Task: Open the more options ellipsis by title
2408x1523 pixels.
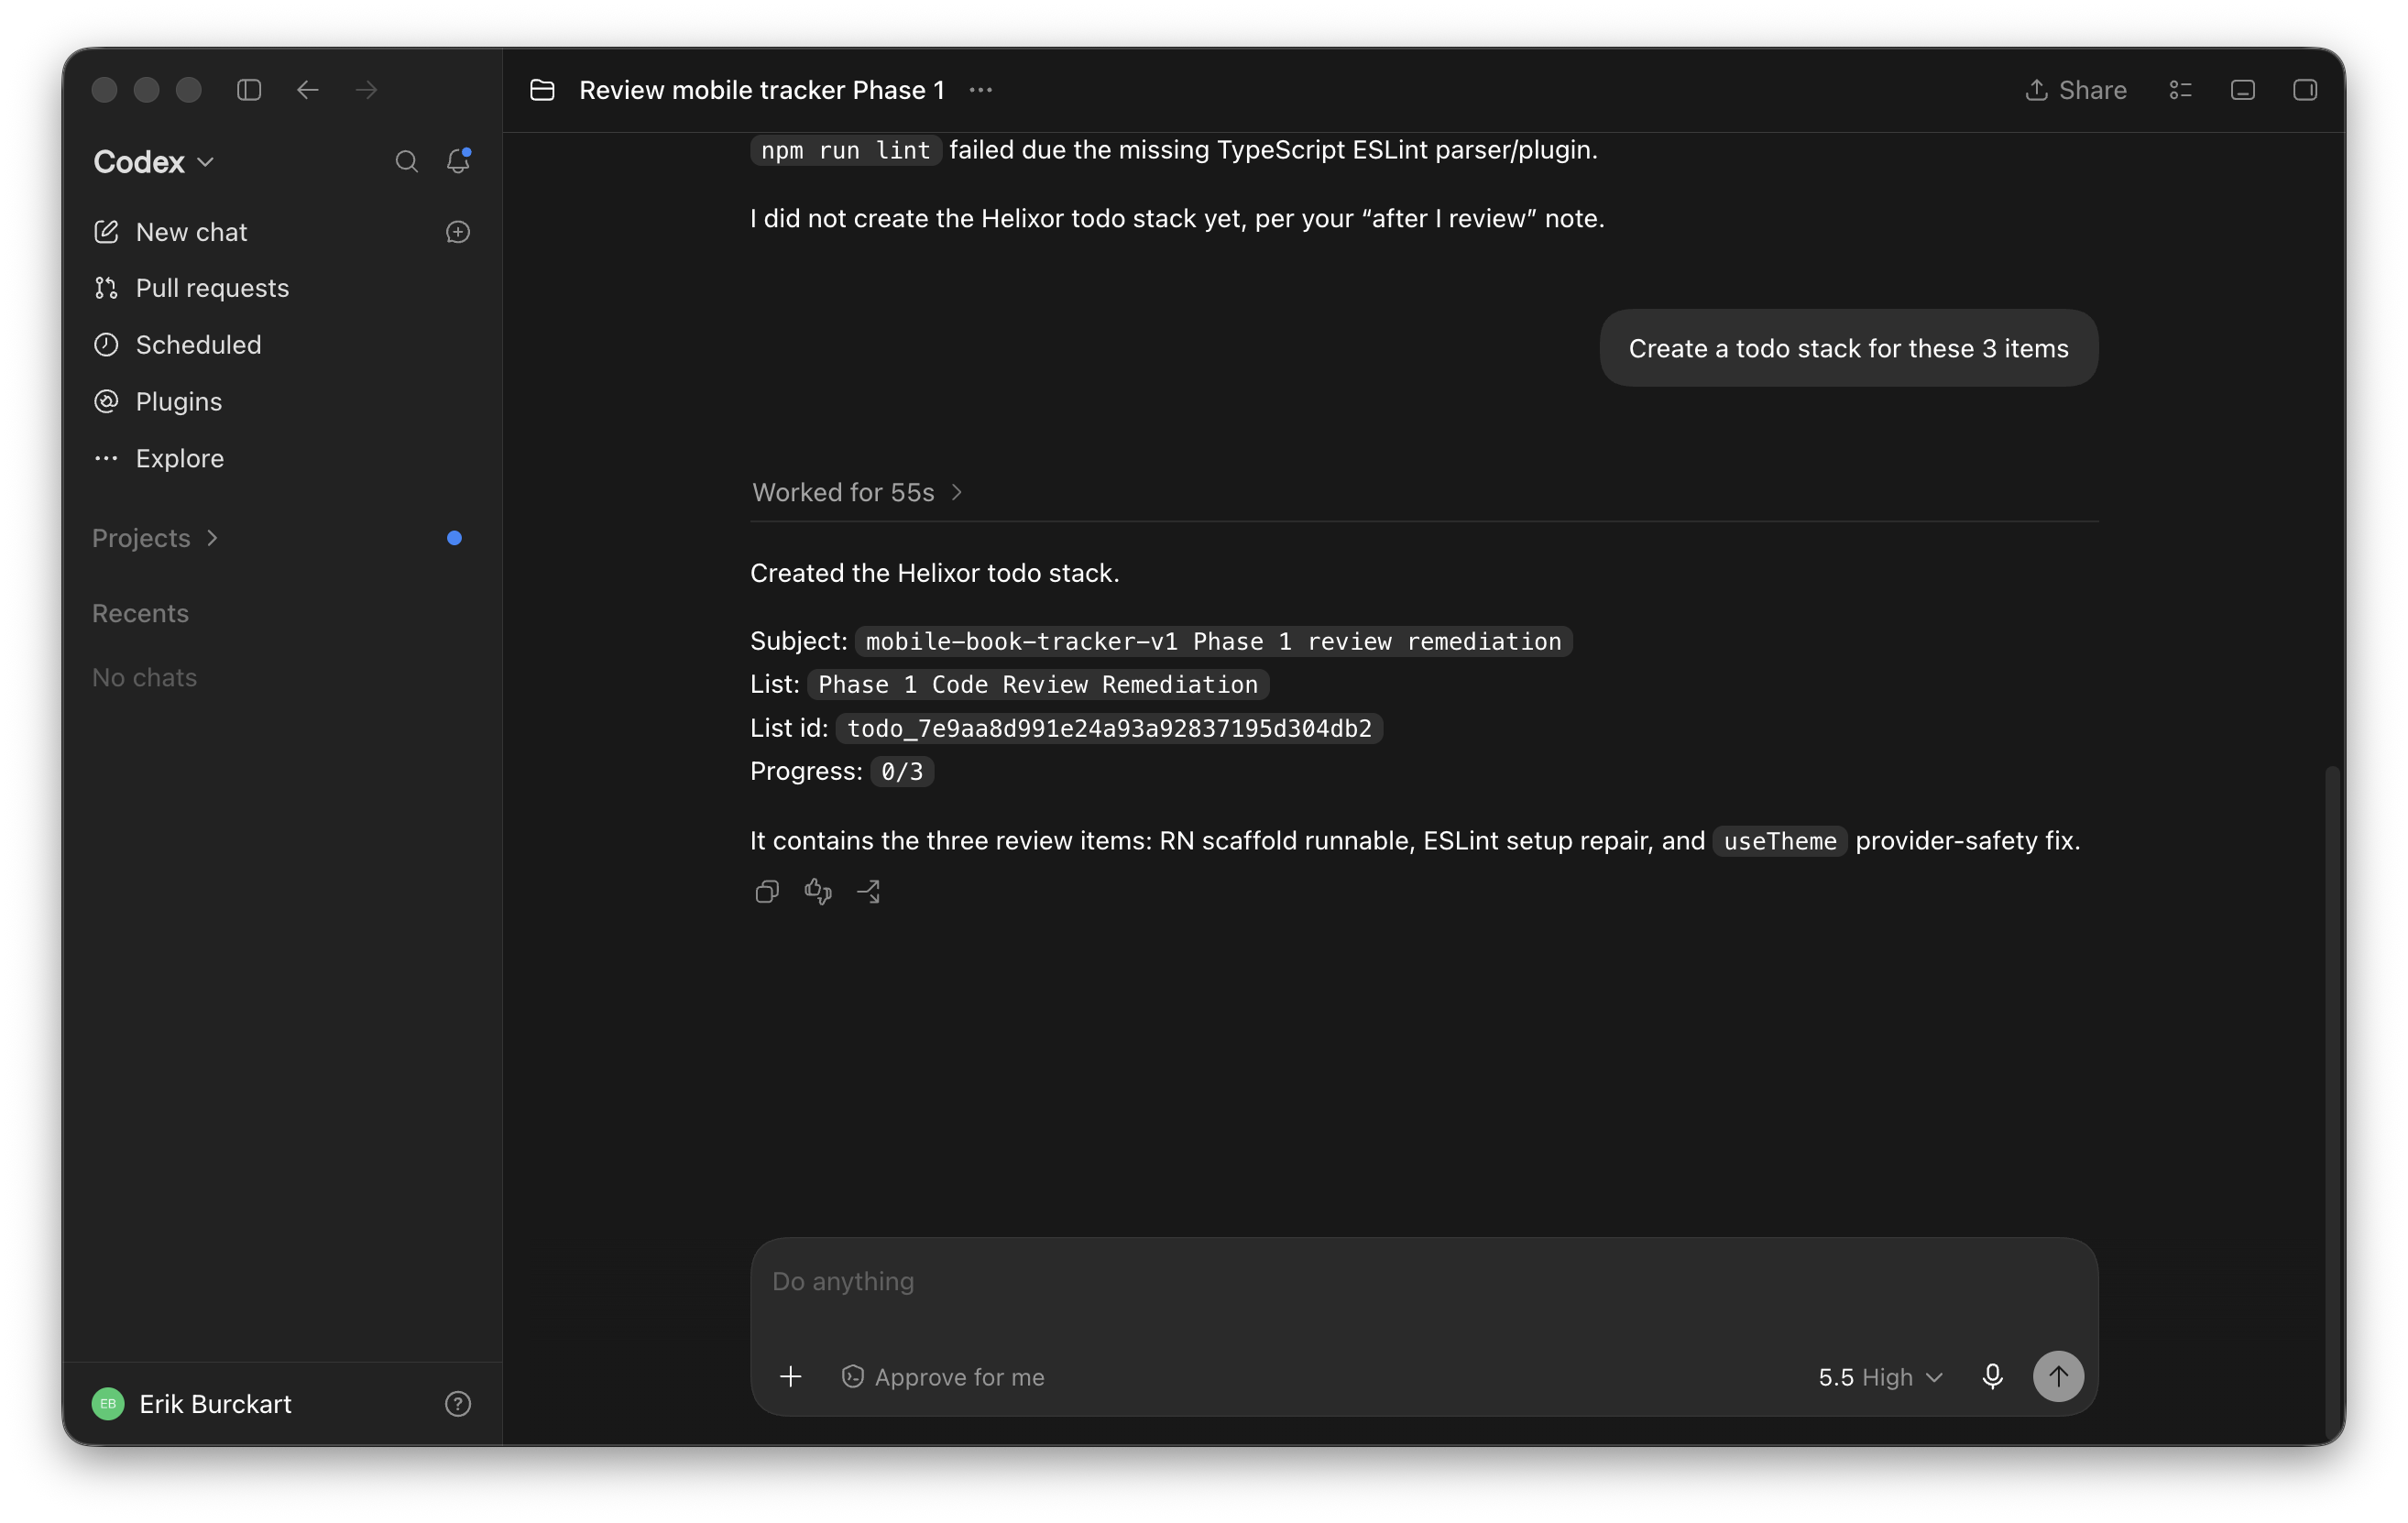Action: click(981, 90)
